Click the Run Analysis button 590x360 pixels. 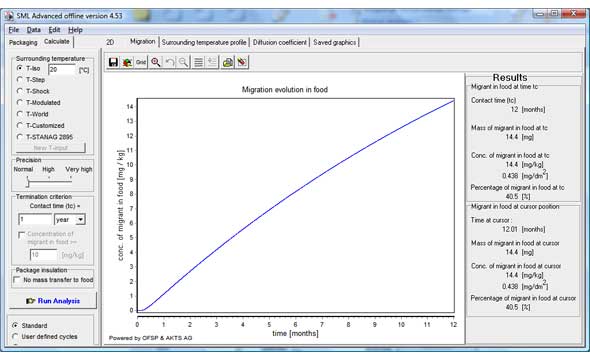[x=53, y=301]
